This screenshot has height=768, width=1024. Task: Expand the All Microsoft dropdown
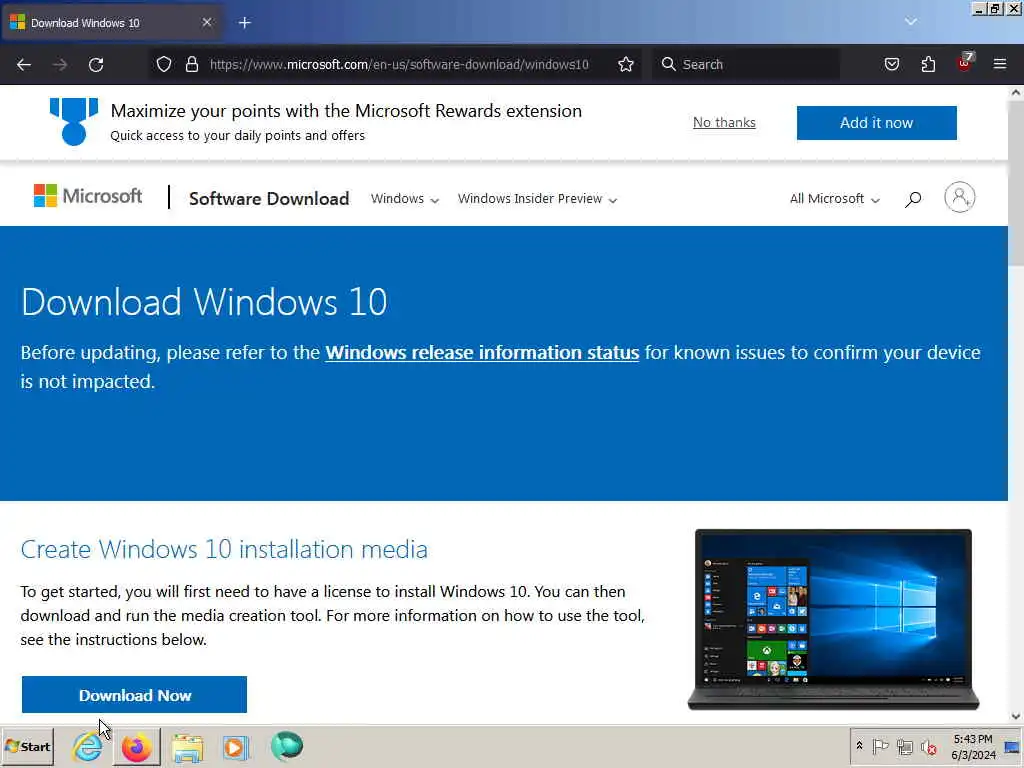click(835, 199)
